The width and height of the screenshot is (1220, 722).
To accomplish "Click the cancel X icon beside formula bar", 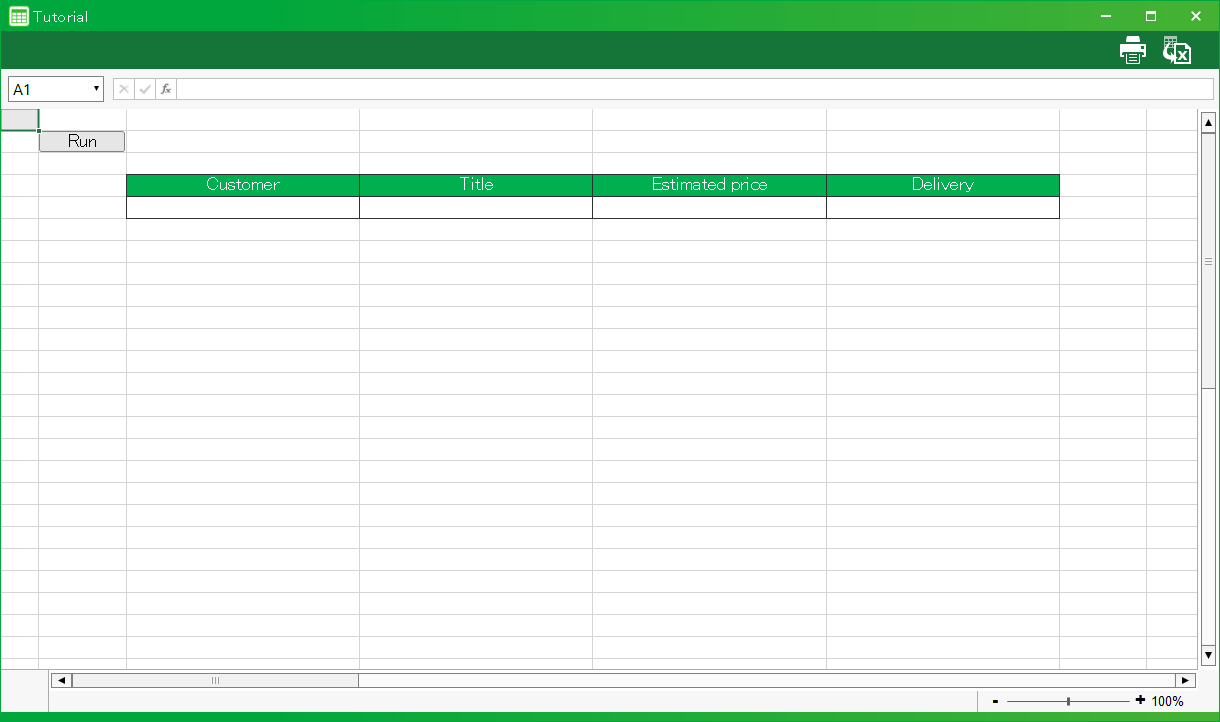I will point(124,89).
